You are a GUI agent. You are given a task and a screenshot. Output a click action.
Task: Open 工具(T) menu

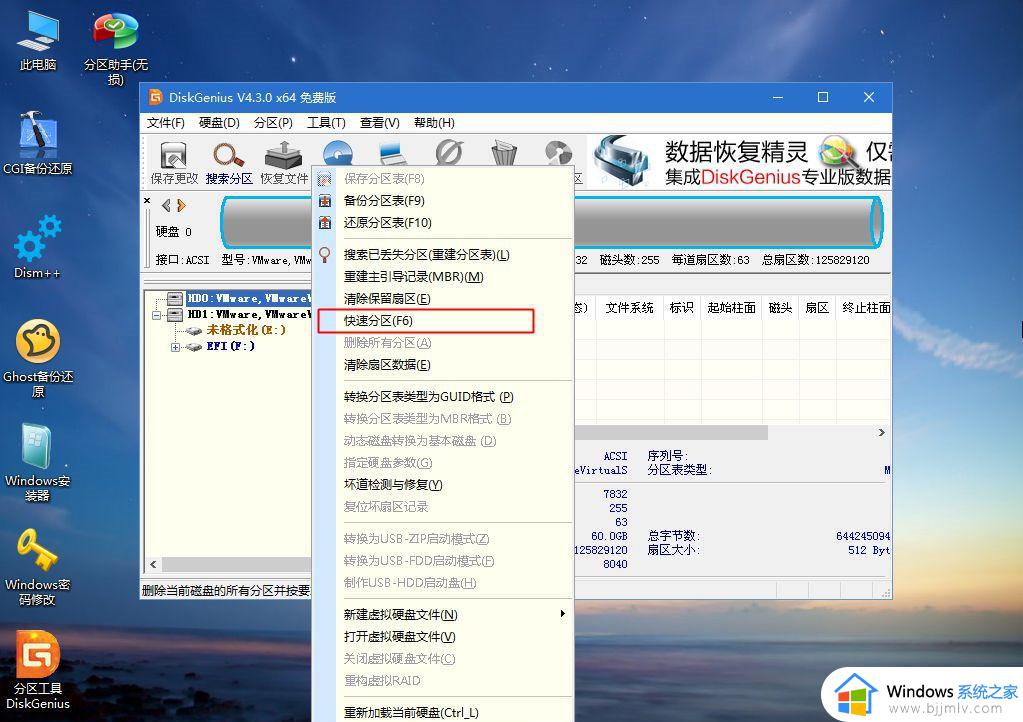(326, 123)
